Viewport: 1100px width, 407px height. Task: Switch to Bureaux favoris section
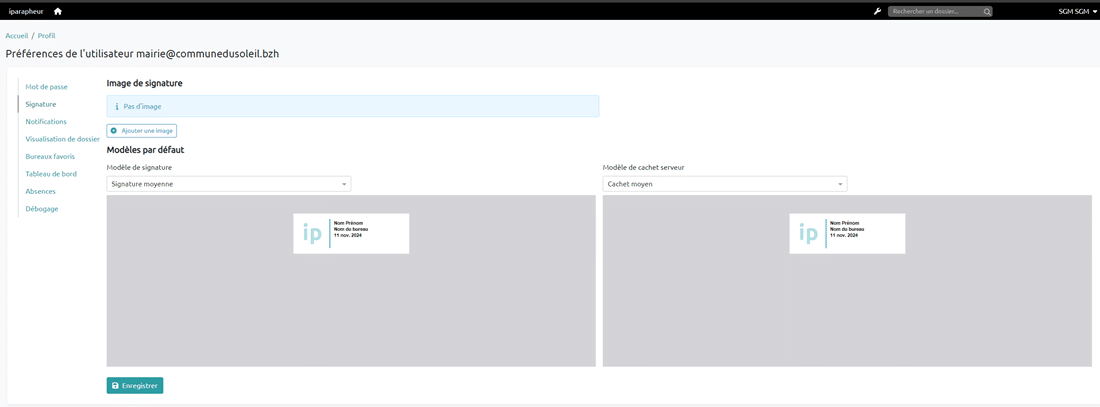pyautogui.click(x=50, y=156)
